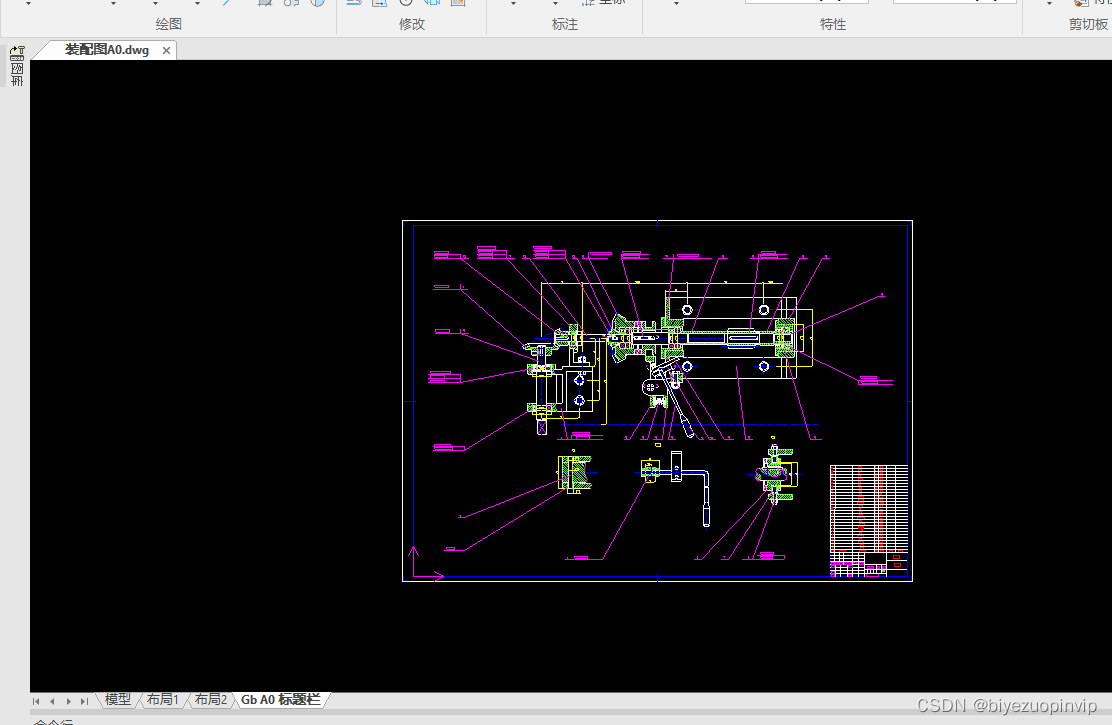Expand the 标注 ribbon panel title
Image resolution: width=1112 pixels, height=725 pixels.
(x=565, y=24)
